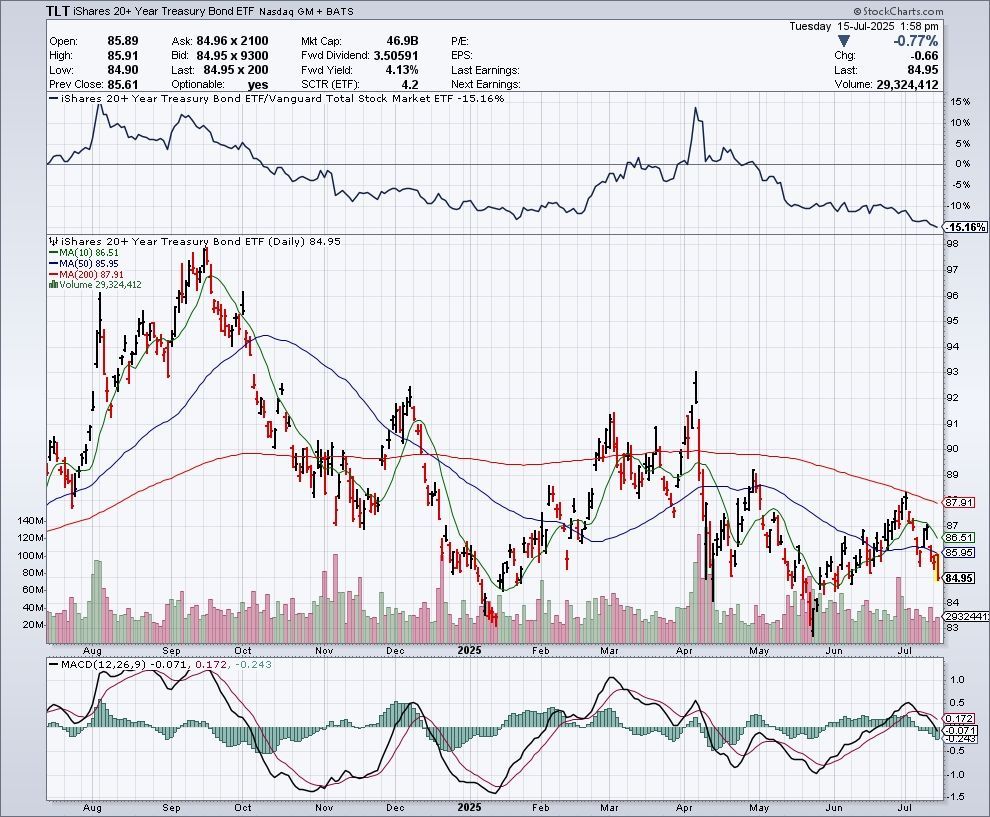Click the volume icon in the price legend
This screenshot has height=817, width=990.
pyautogui.click(x=54, y=285)
